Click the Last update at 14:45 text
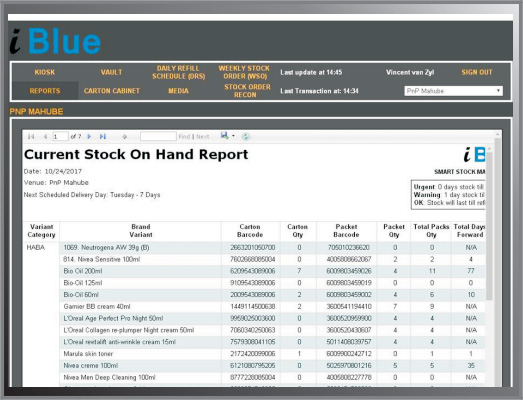Screen dimensions: 523x400 click(311, 72)
